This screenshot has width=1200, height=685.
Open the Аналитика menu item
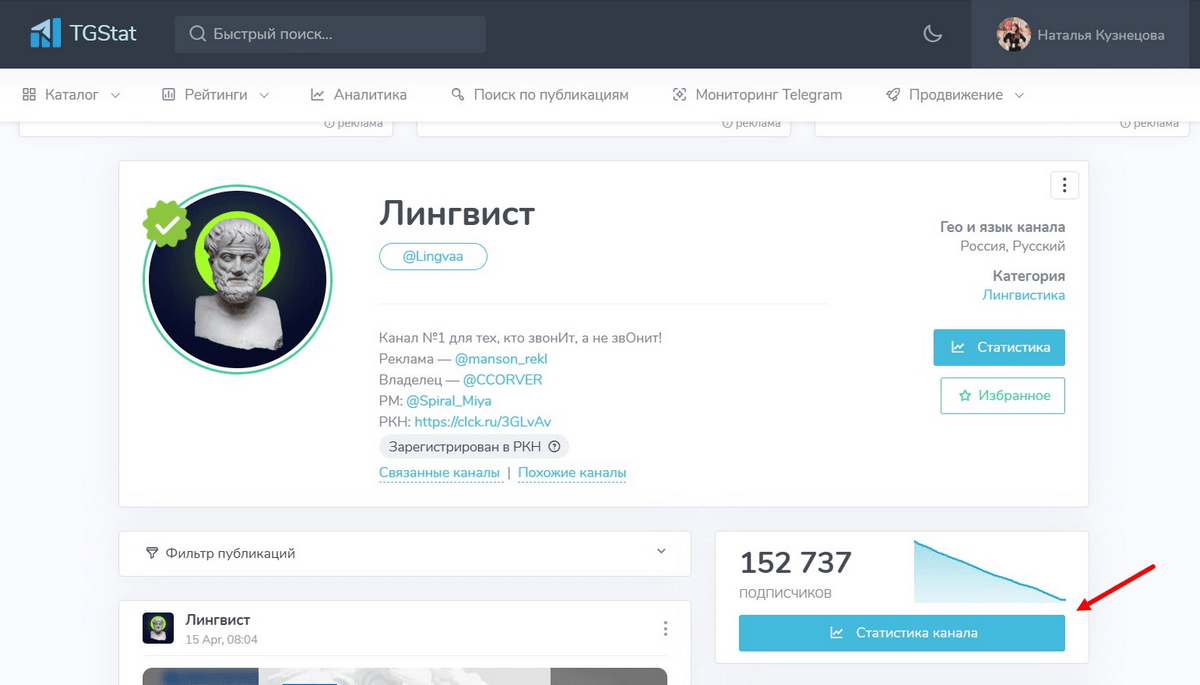tap(359, 95)
